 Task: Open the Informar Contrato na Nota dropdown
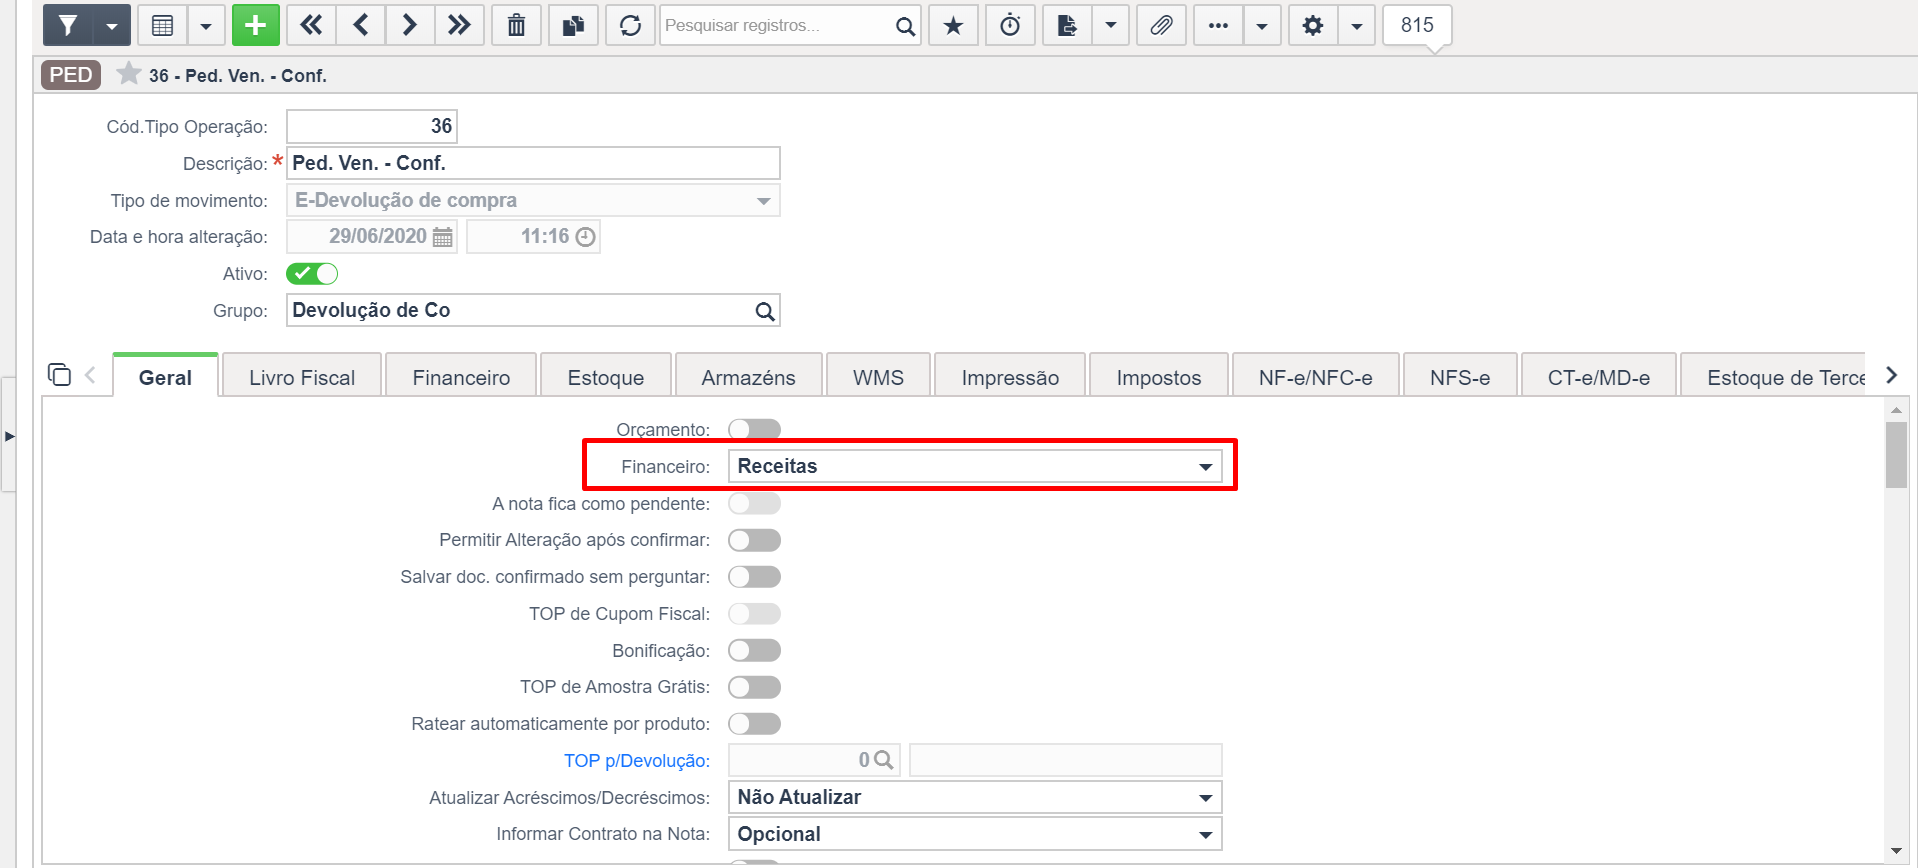tap(975, 834)
